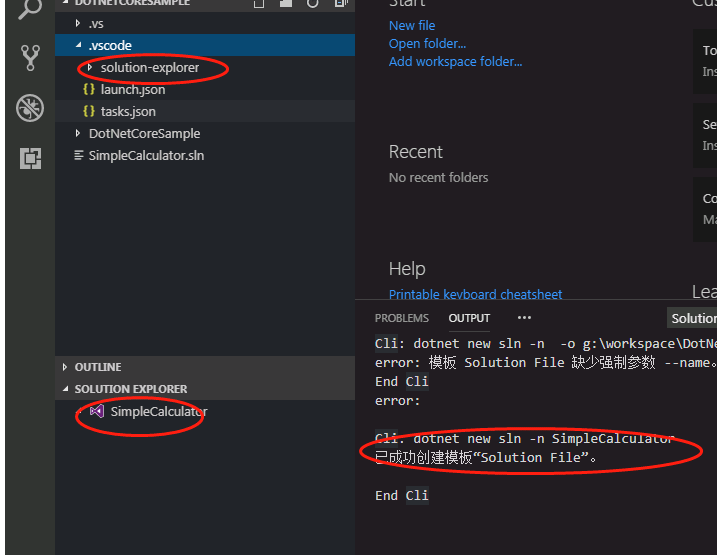Screen dimensions: 717x555
Task: Open the Extensions view icon
Action: point(30,158)
